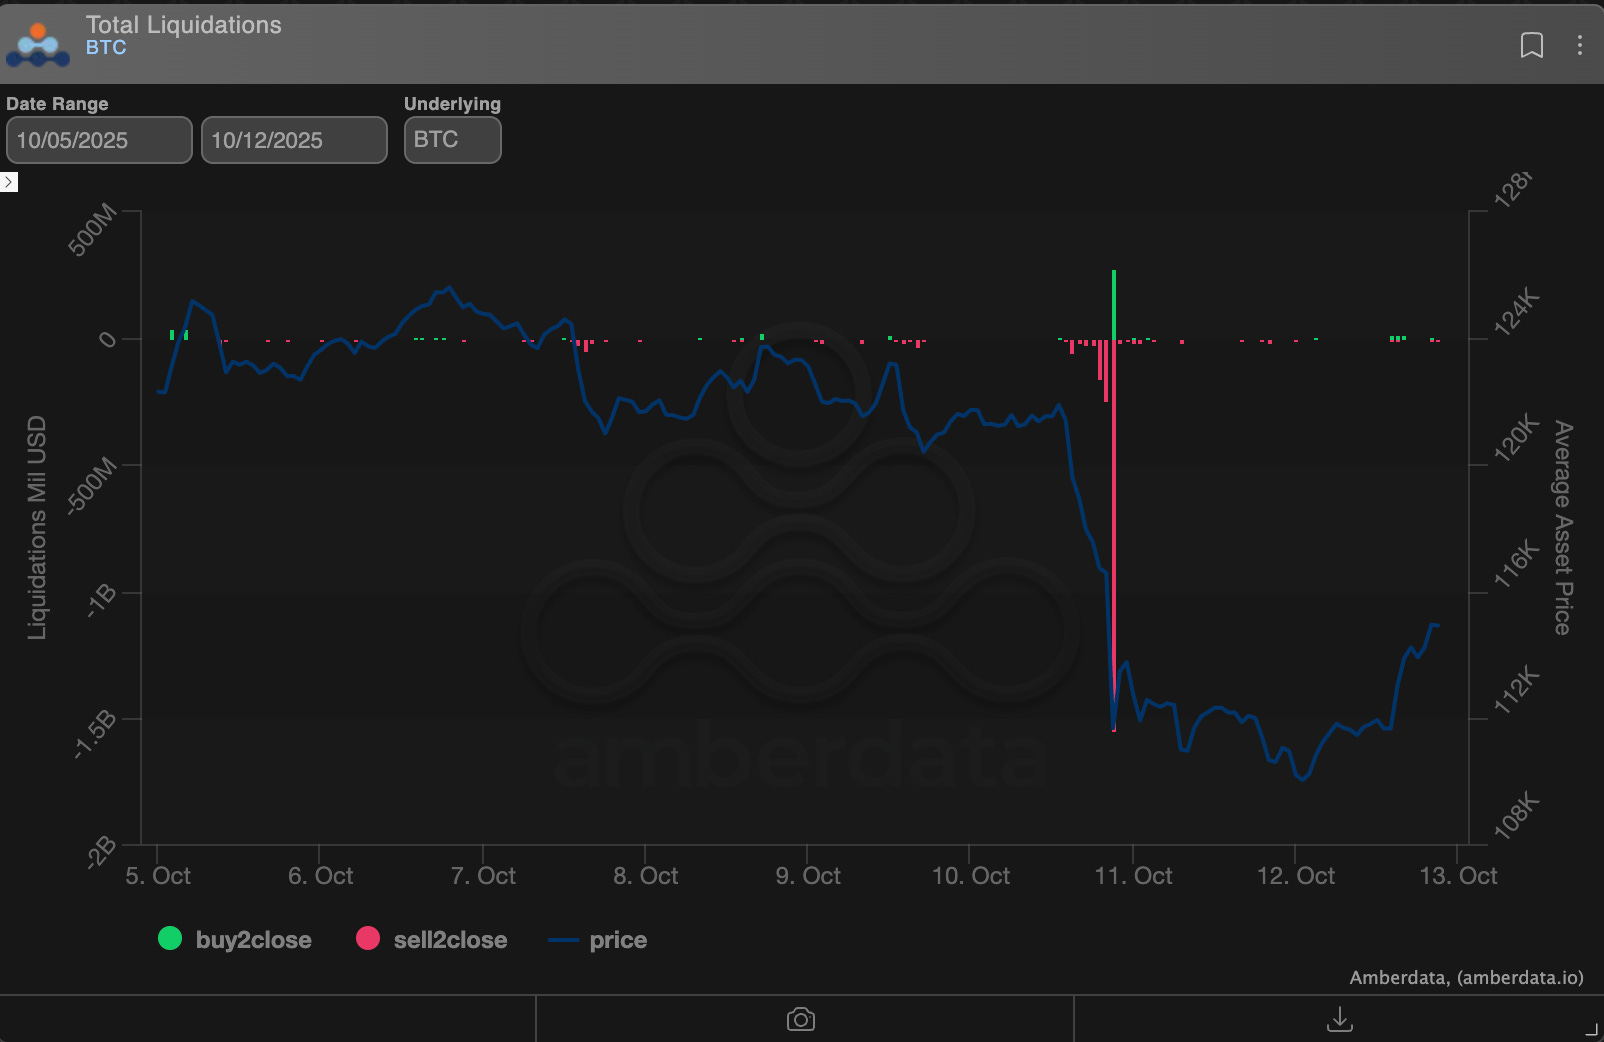
Task: Expand the side panel chevron arrow
Action: (x=9, y=182)
